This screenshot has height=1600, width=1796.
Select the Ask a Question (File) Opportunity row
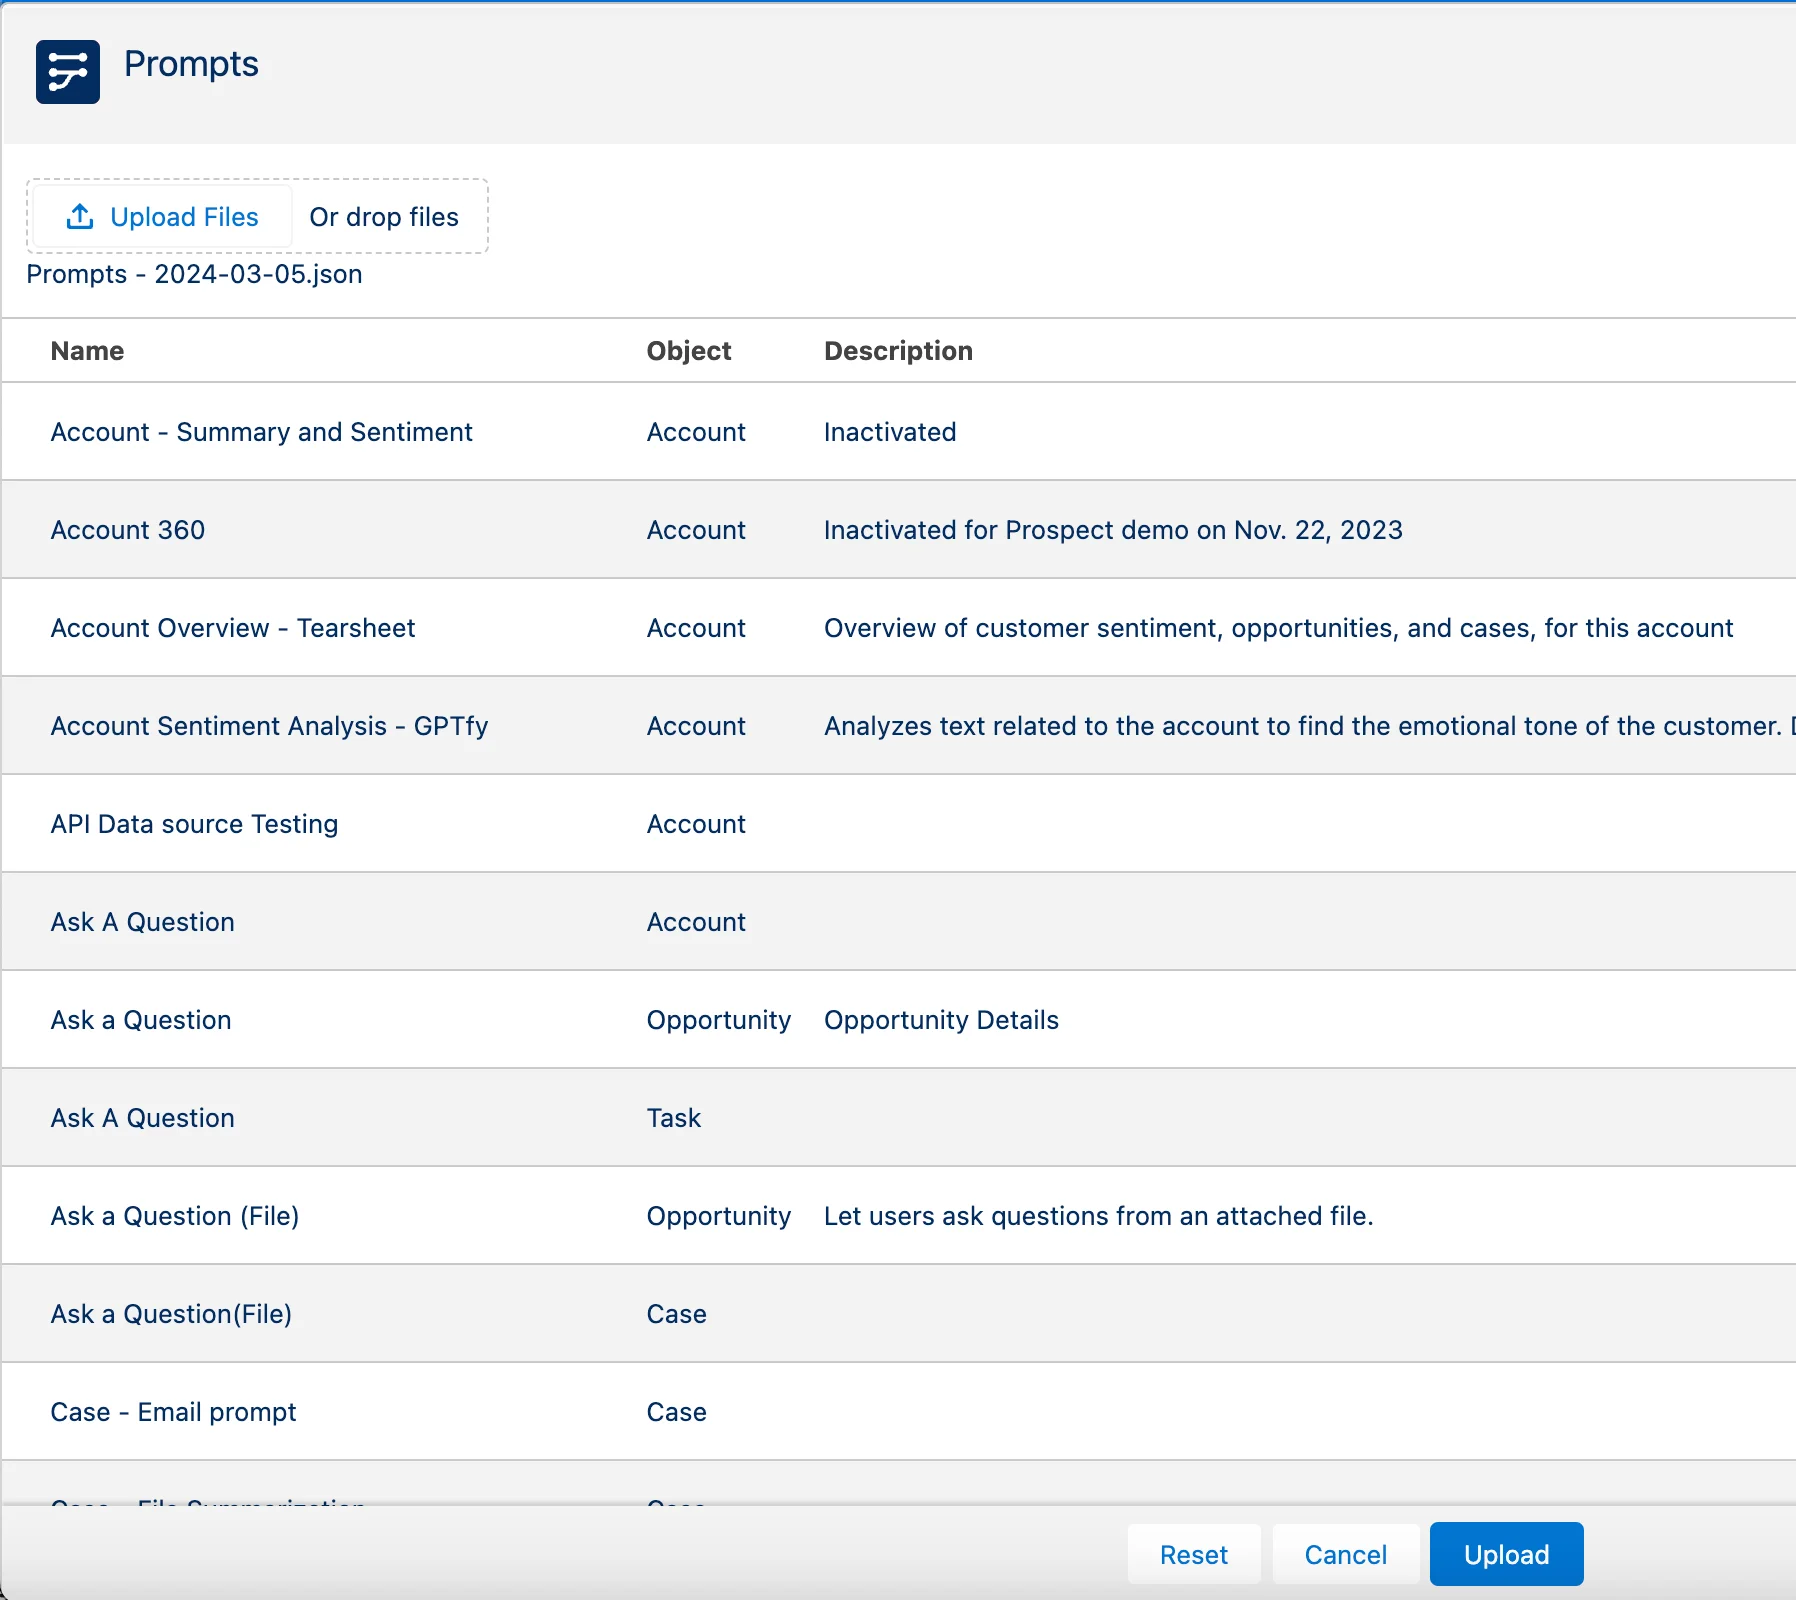tap(898, 1216)
